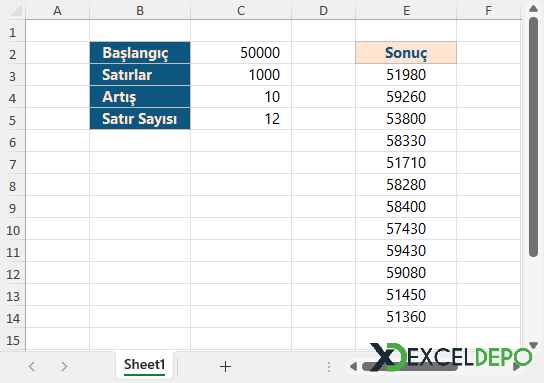Select result cell 53800

406,119
